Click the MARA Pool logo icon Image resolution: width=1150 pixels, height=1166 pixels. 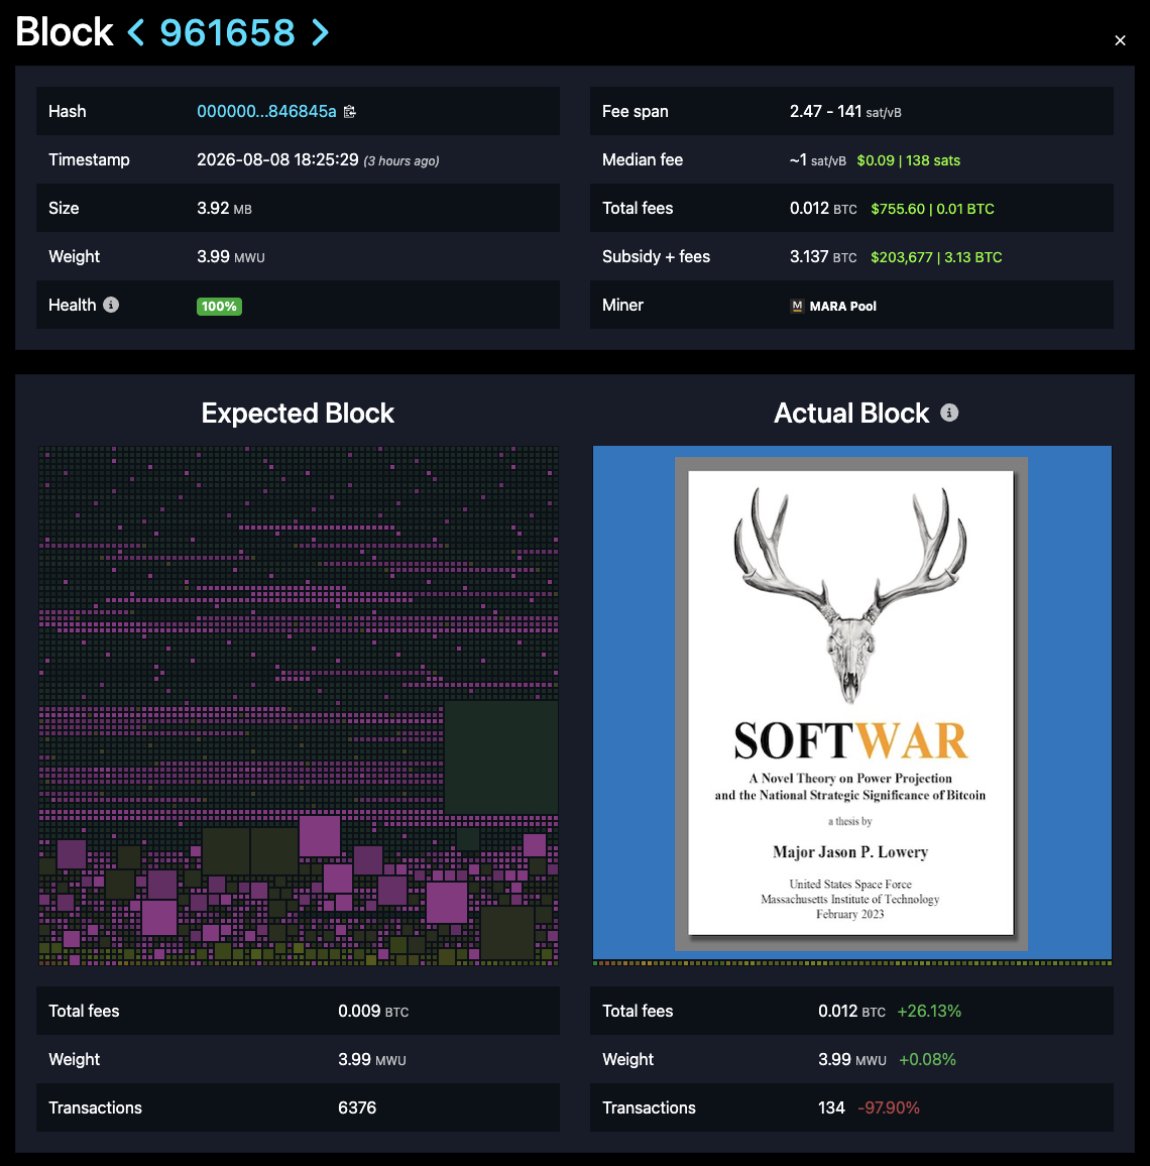(x=797, y=306)
